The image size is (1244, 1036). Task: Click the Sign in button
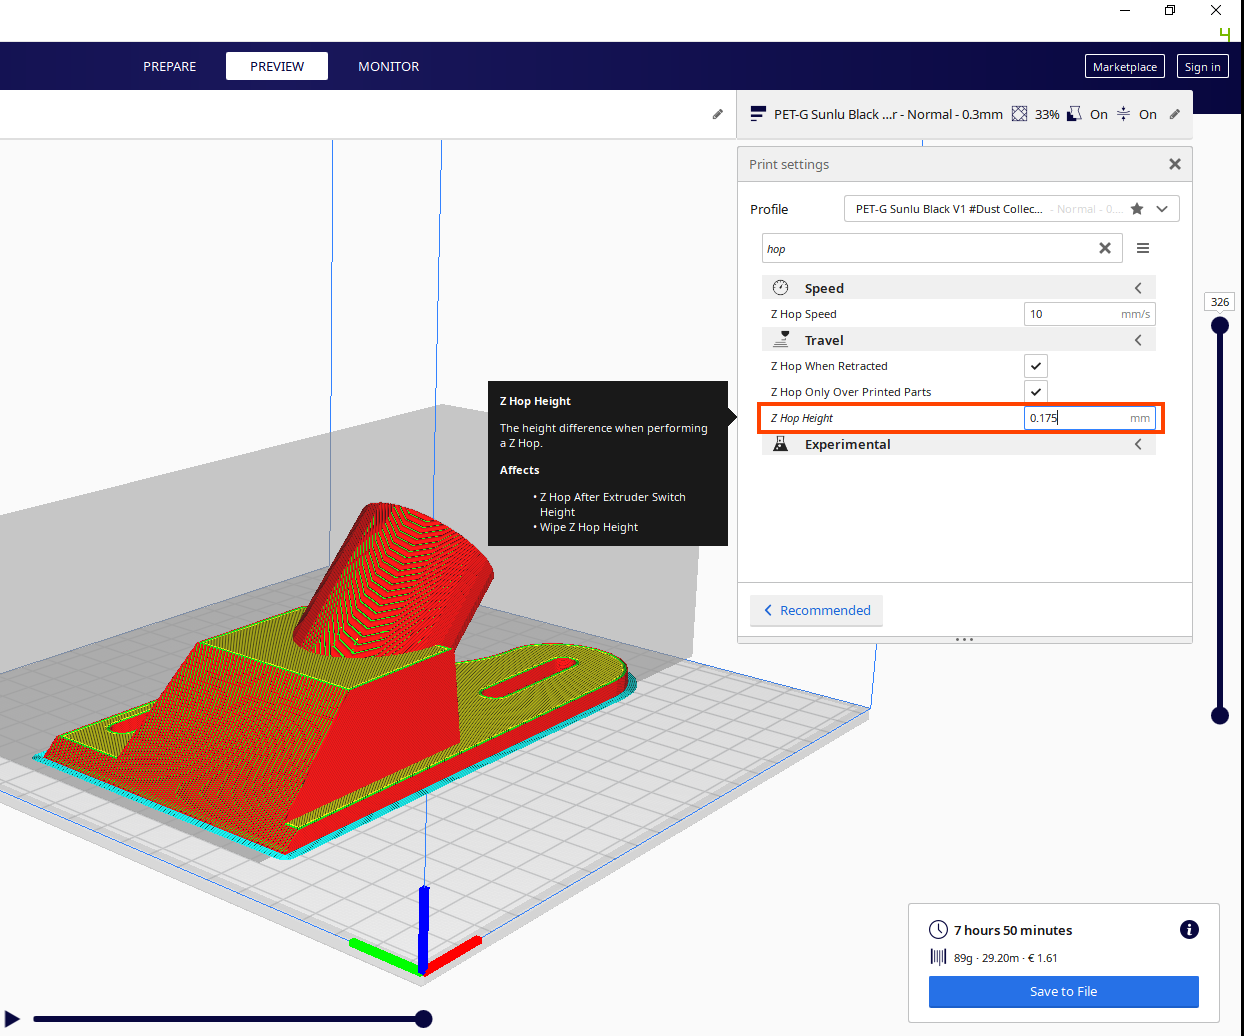(1202, 67)
